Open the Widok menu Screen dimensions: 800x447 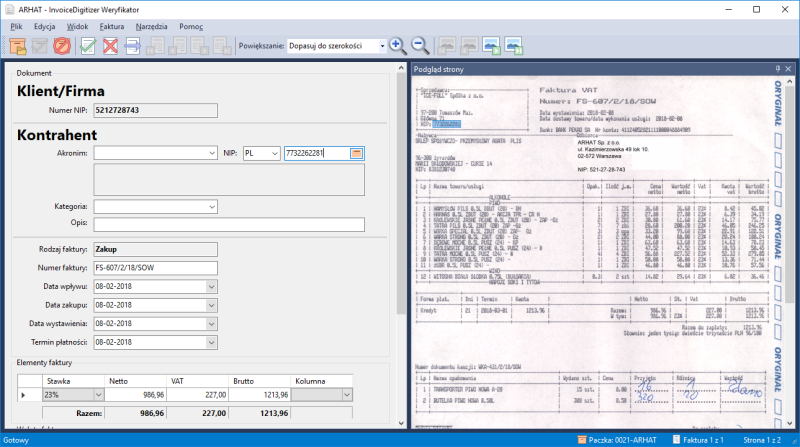(x=78, y=27)
